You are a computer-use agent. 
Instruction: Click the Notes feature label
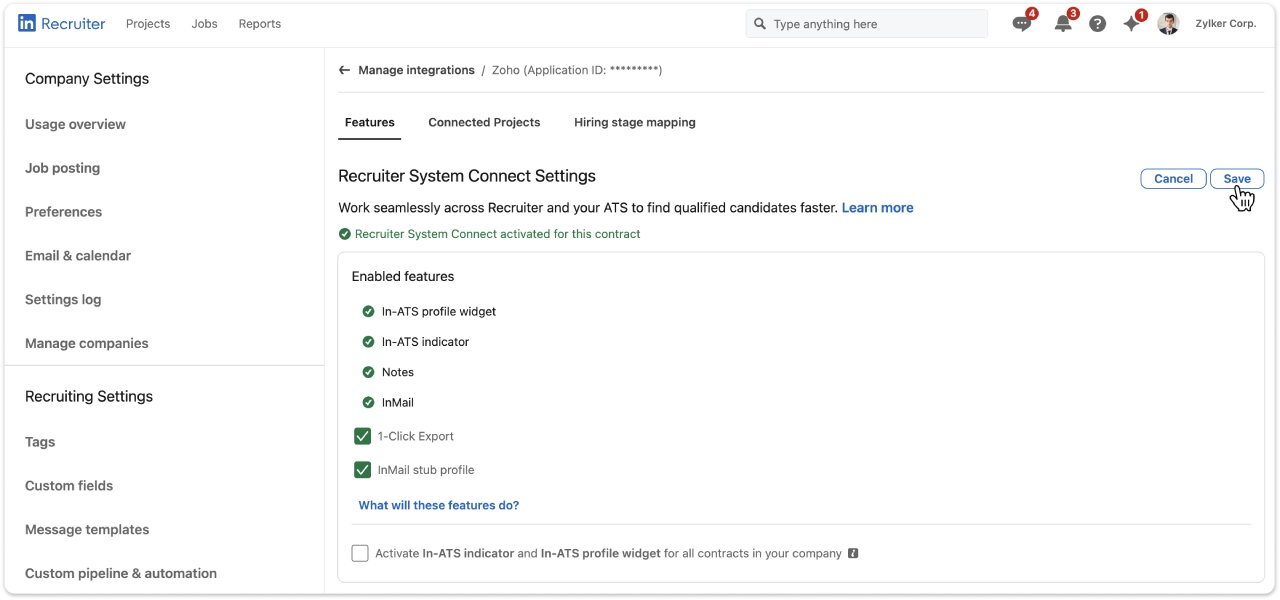pos(398,372)
